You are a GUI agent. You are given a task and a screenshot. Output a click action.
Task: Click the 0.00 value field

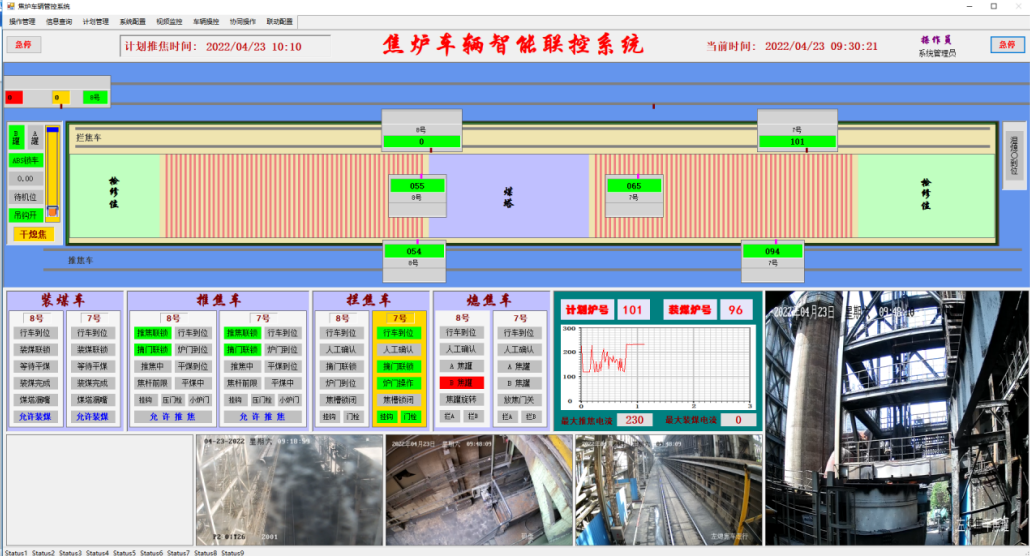tap(26, 179)
